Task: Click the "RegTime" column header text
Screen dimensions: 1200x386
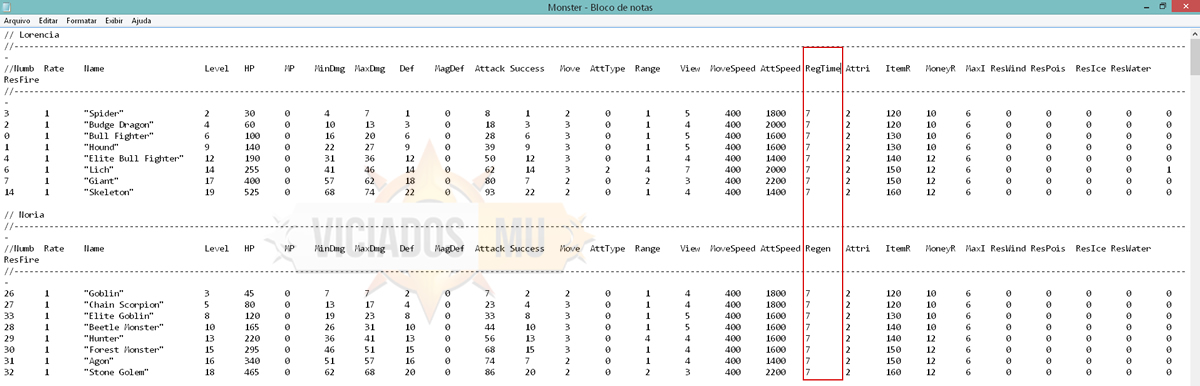Action: pyautogui.click(x=822, y=68)
